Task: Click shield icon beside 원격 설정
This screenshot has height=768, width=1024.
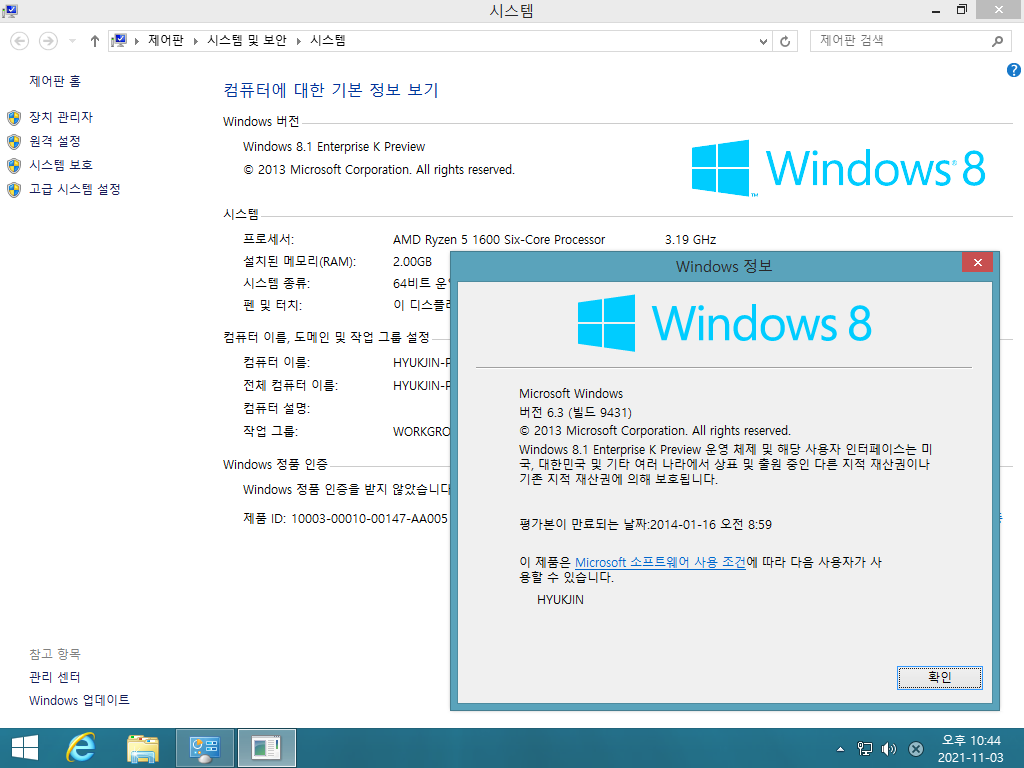Action: pos(14,142)
